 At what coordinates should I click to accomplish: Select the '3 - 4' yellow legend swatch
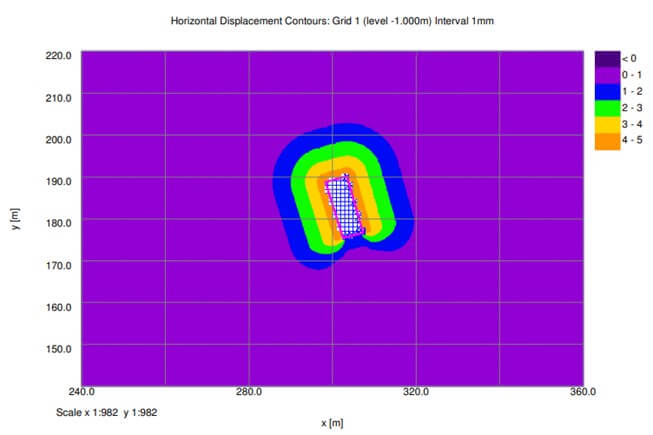coord(607,126)
